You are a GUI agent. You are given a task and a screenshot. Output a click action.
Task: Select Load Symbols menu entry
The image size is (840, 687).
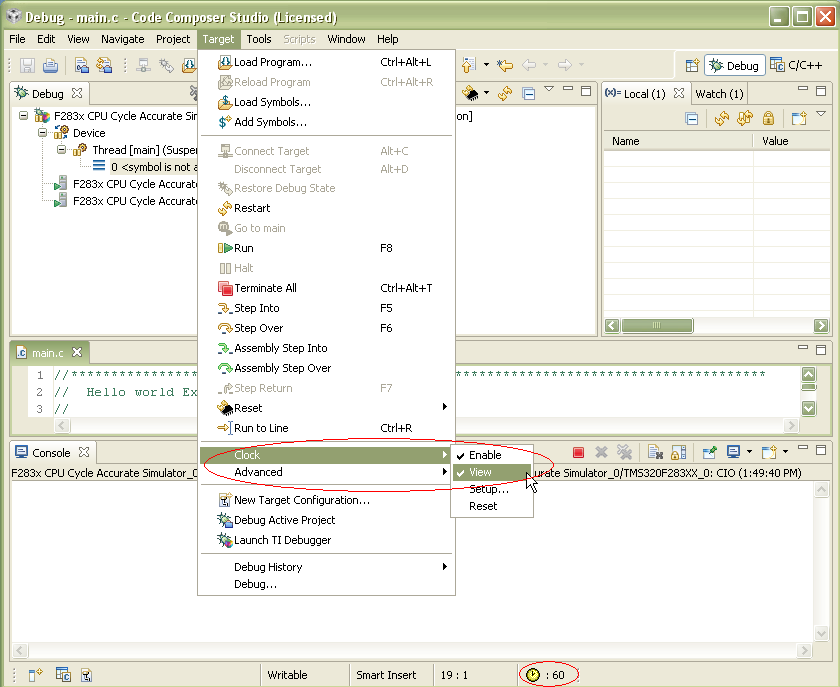[x=326, y=102]
